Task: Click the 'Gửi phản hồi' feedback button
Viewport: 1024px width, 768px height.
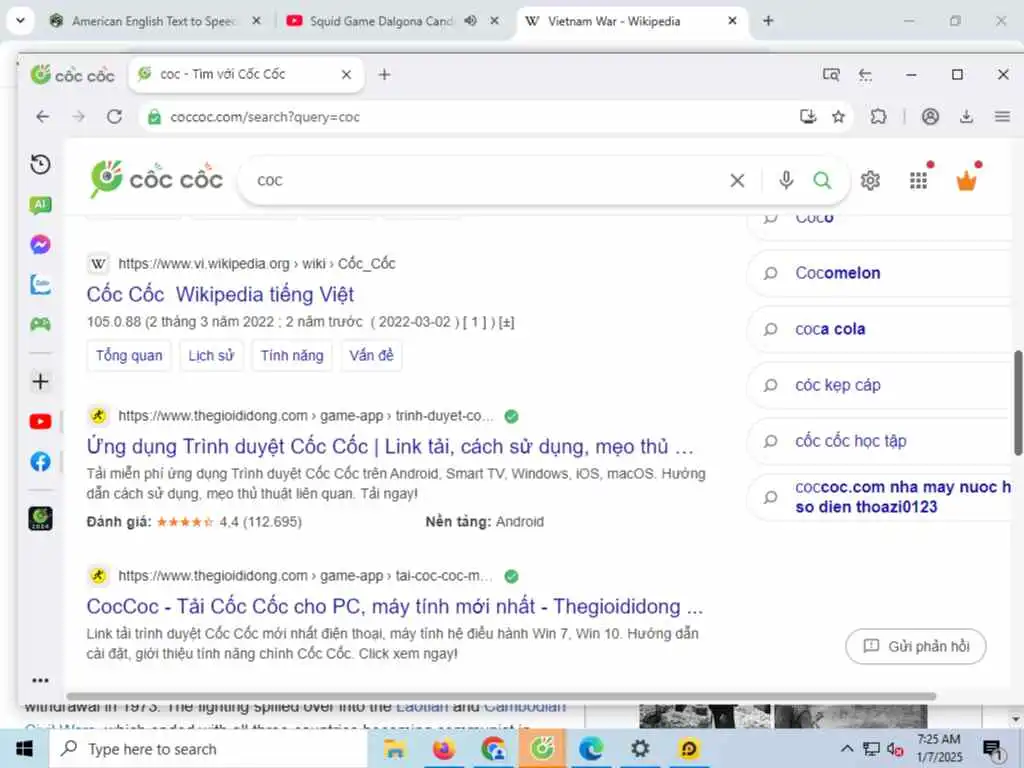Action: (x=916, y=647)
